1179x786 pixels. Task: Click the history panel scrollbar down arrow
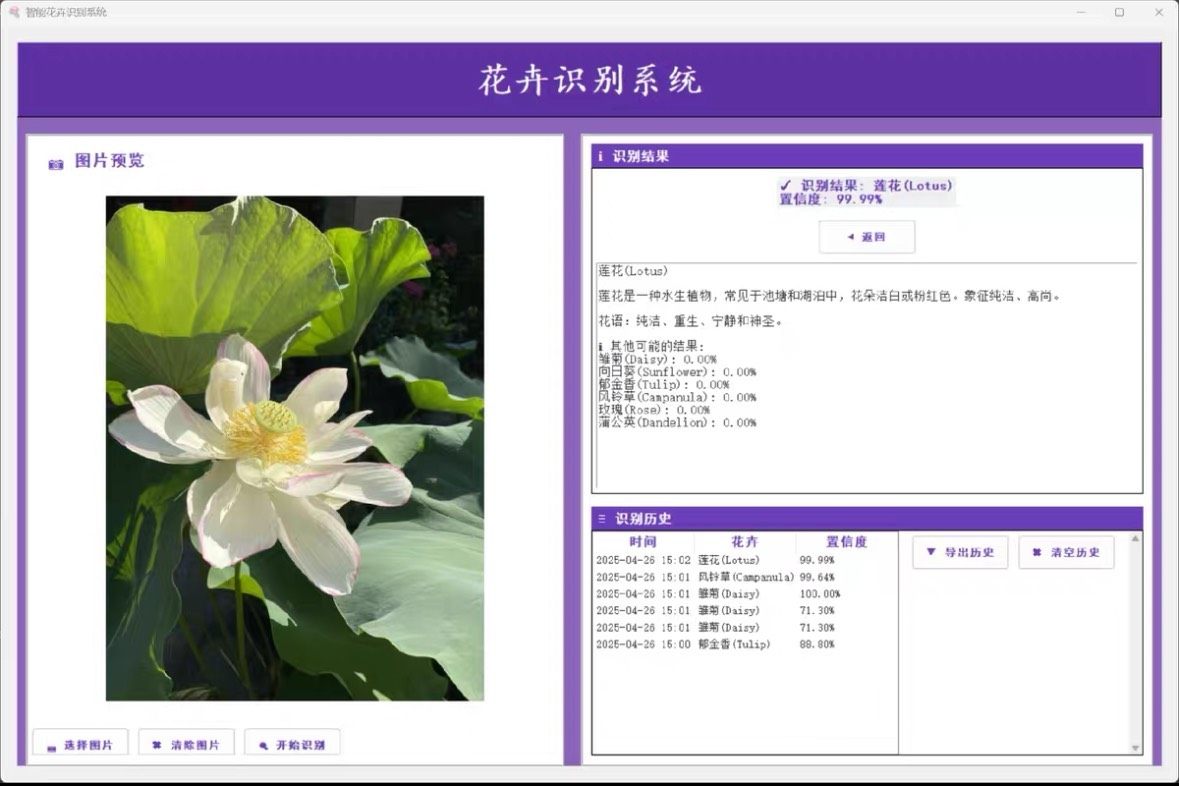coord(1135,748)
